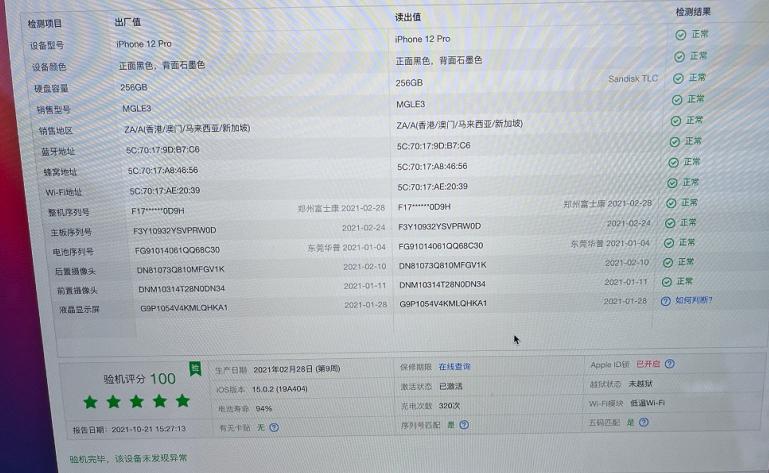Click the 读出值 column header
This screenshot has width=769, height=473.
click(408, 17)
